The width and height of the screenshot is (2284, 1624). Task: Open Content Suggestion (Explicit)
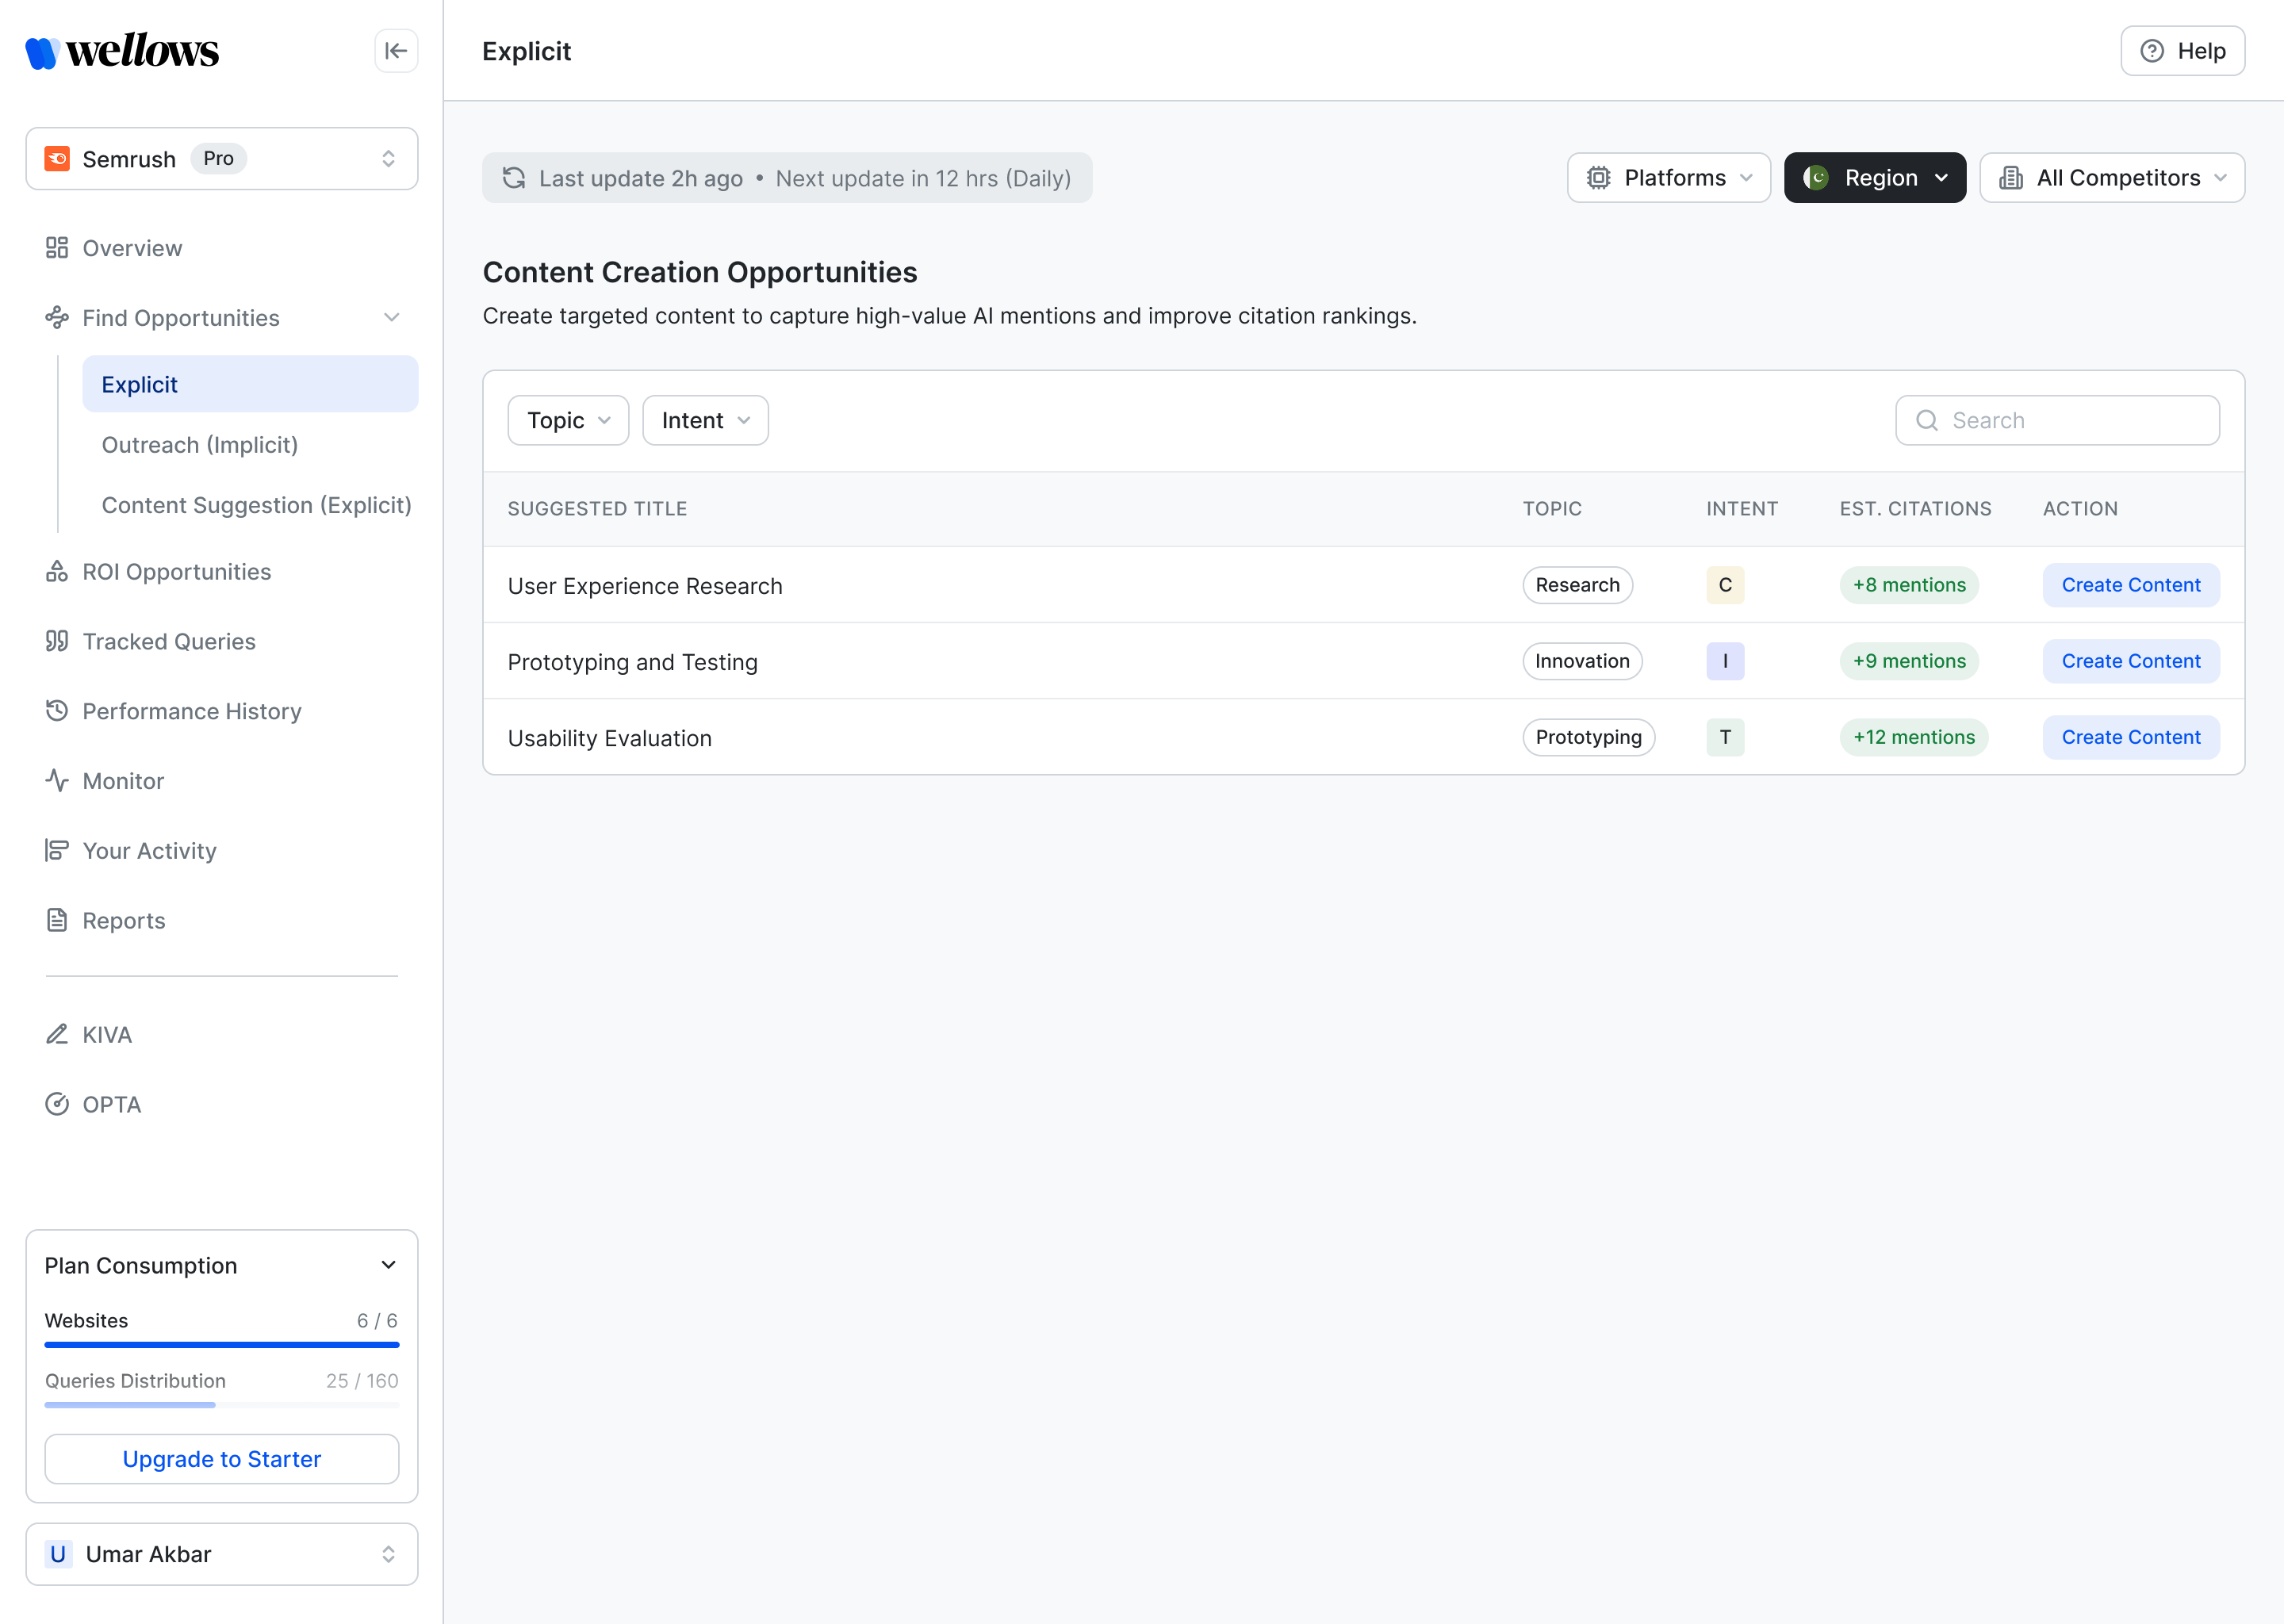[256, 505]
